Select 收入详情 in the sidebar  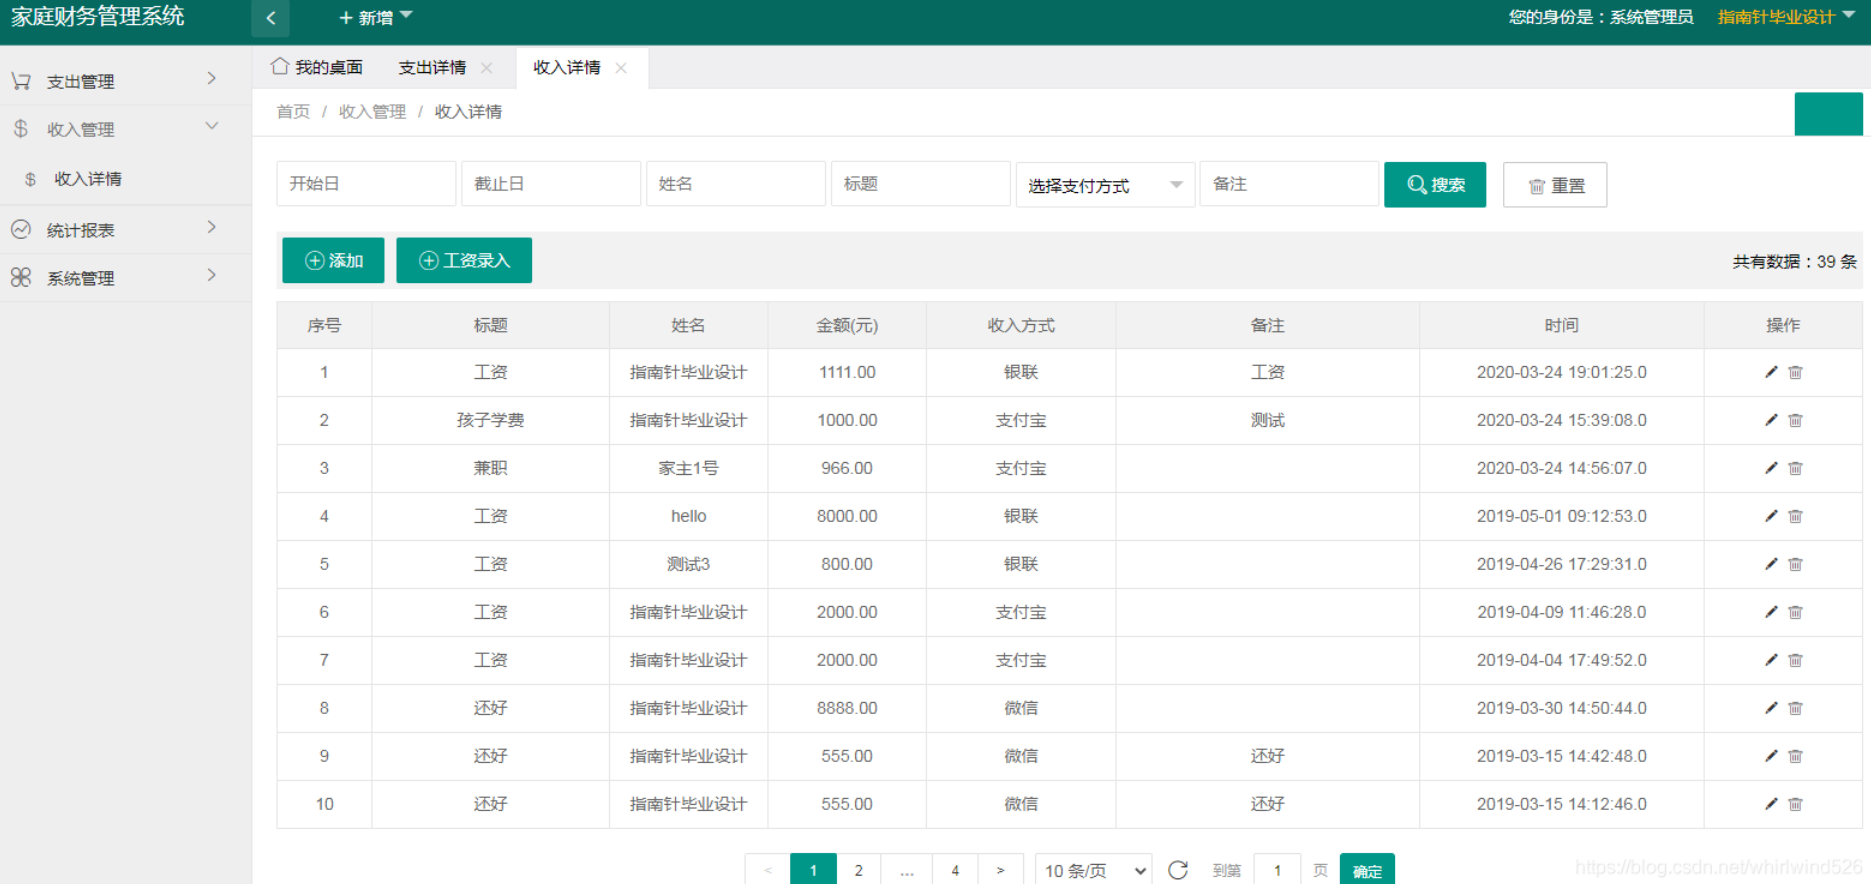(88, 179)
